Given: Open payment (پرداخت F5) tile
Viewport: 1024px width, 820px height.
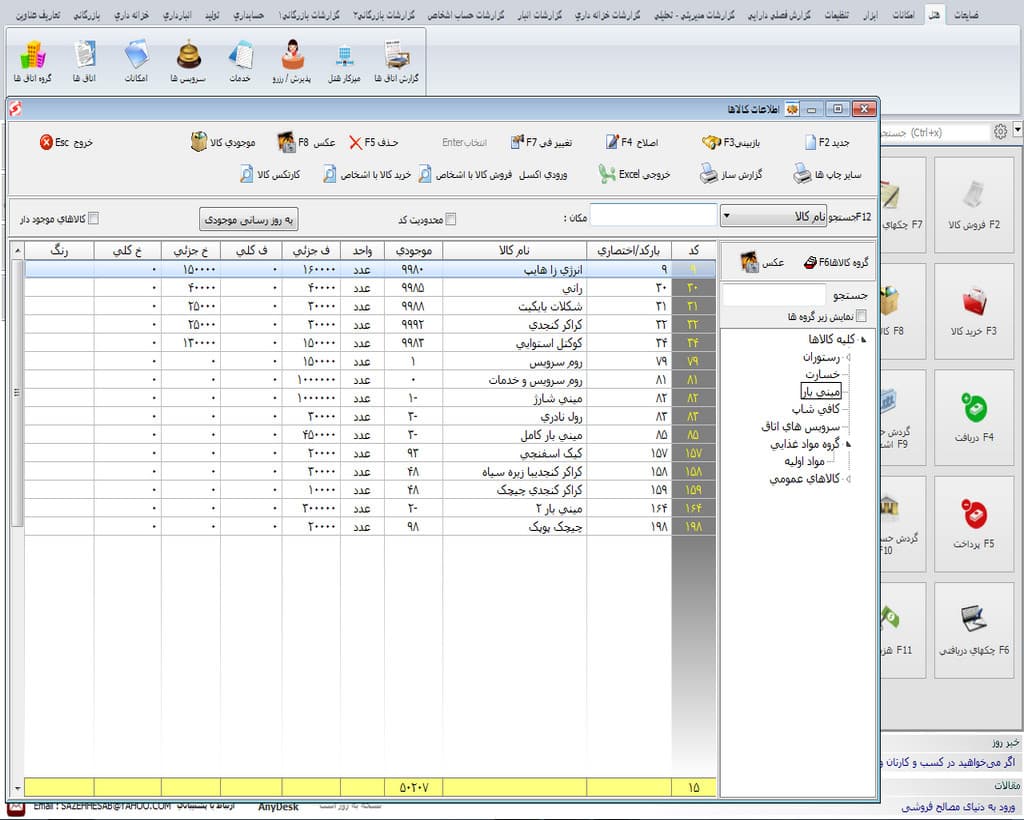Looking at the screenshot, I should click(x=974, y=524).
